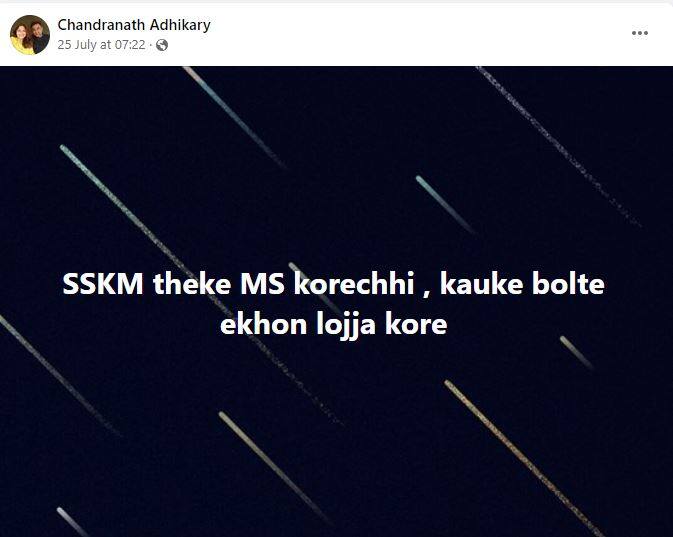Click the faint dotted streak at top right
Image resolution: width=673 pixels, height=537 pixels.
(558, 146)
